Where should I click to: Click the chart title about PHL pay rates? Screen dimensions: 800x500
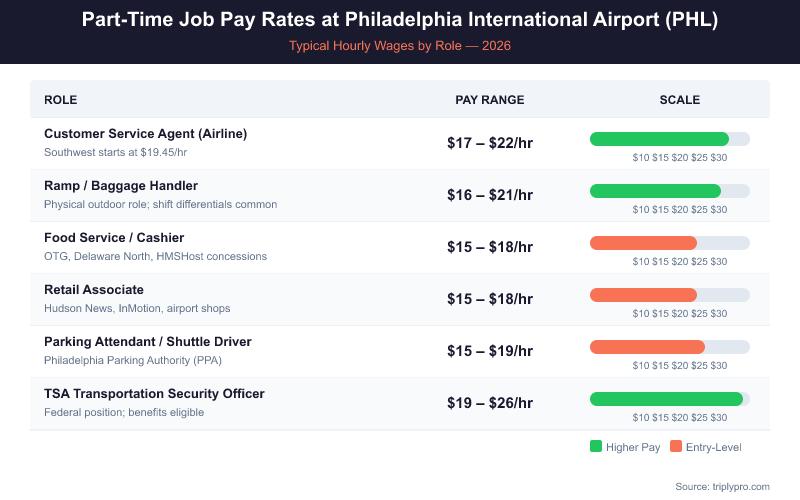click(400, 21)
